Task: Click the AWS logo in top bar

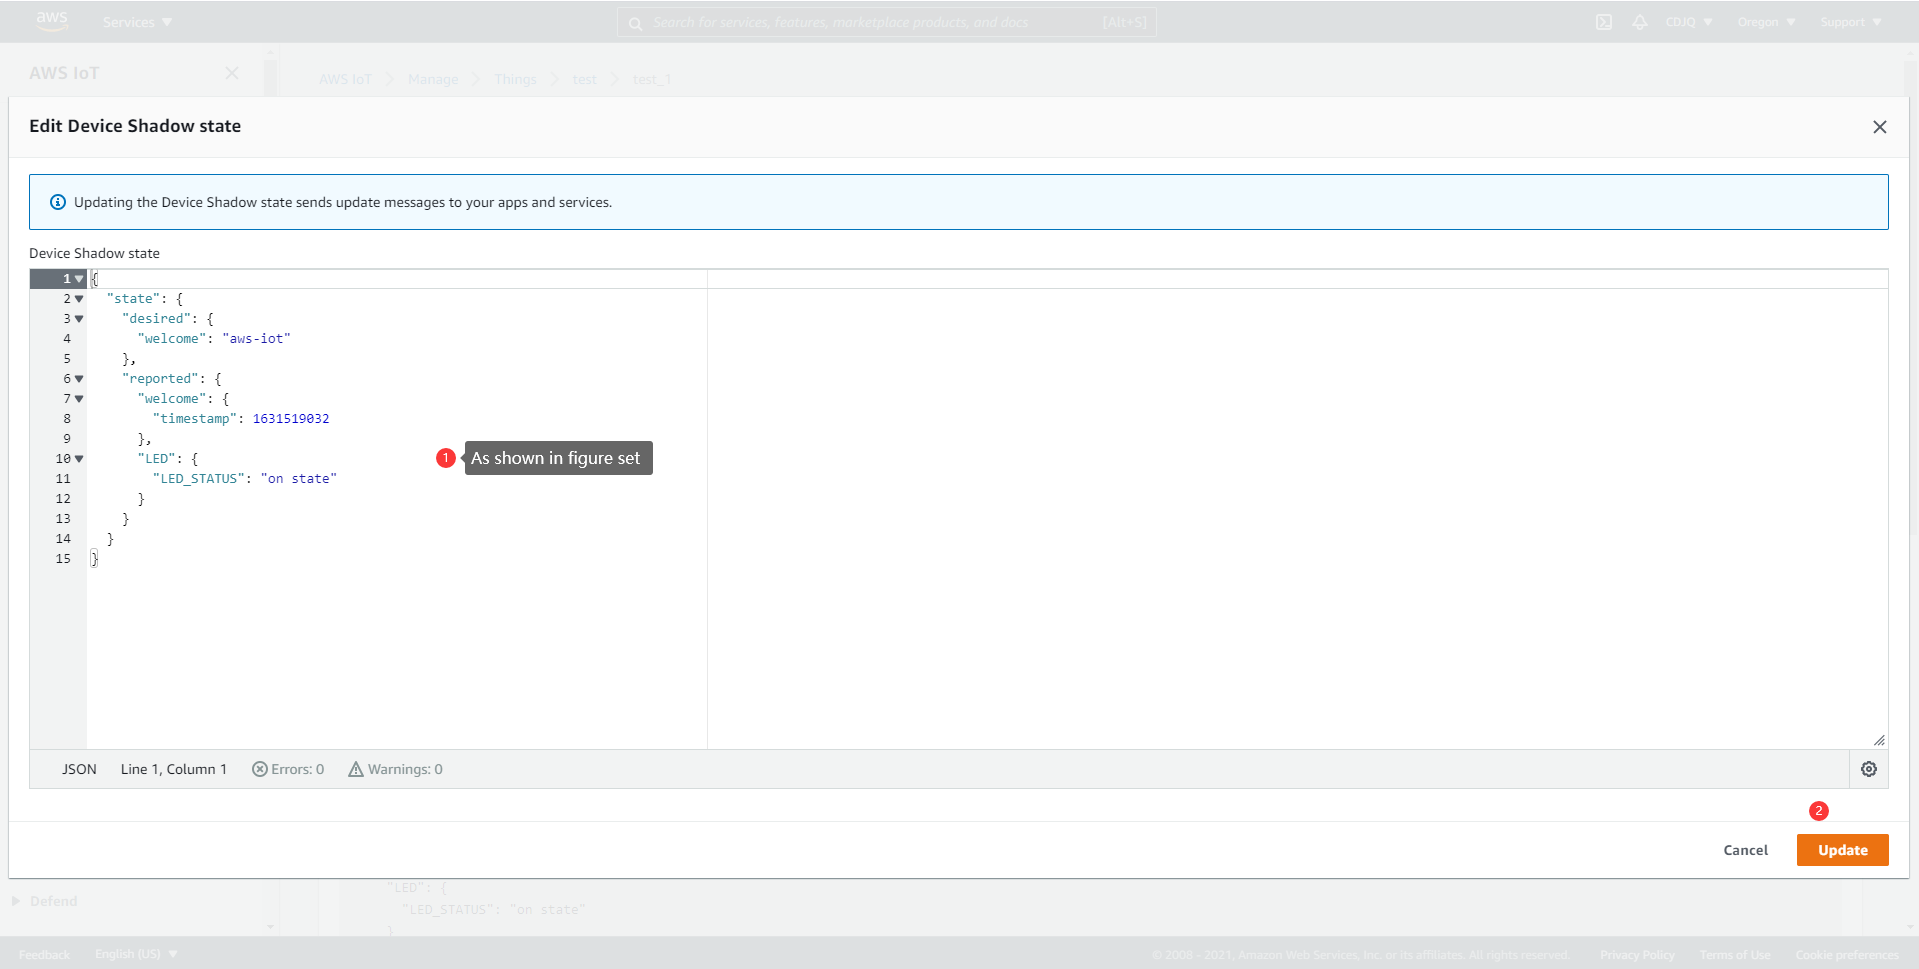Action: coord(52,21)
